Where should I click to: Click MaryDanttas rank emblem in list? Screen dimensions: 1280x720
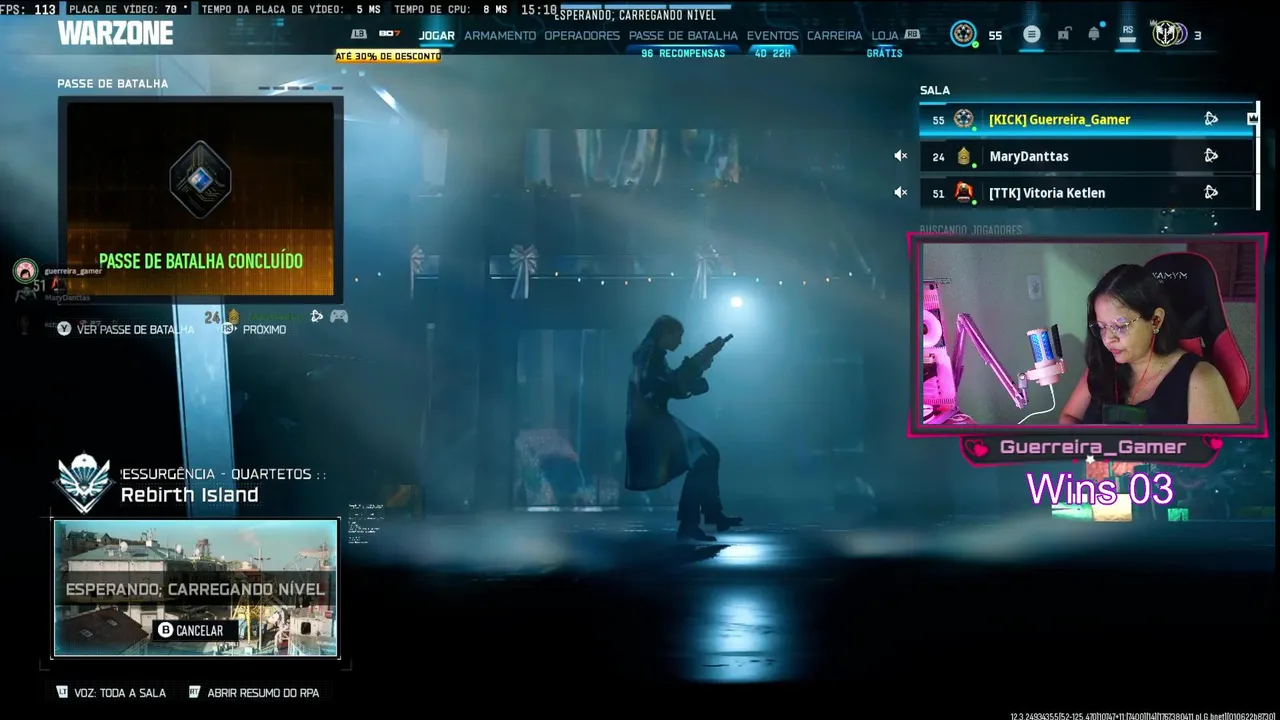[964, 156]
